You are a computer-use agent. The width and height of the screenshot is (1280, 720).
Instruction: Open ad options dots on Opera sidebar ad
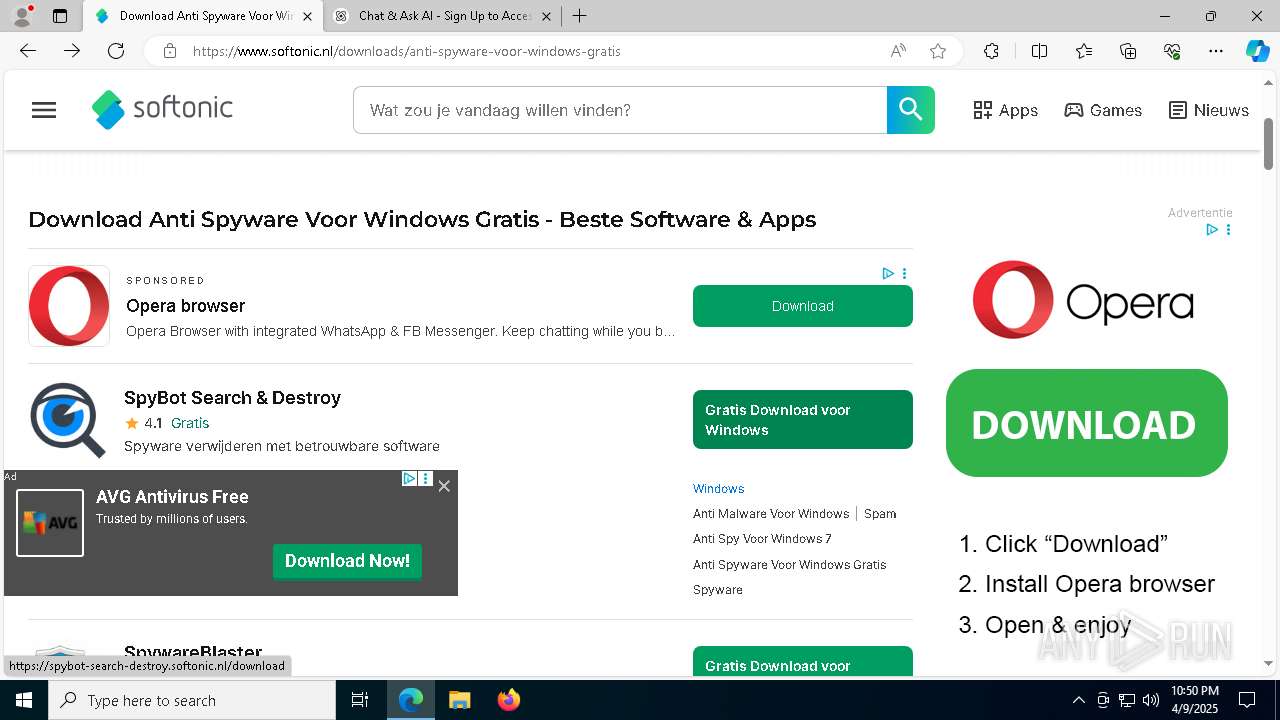click(1228, 230)
